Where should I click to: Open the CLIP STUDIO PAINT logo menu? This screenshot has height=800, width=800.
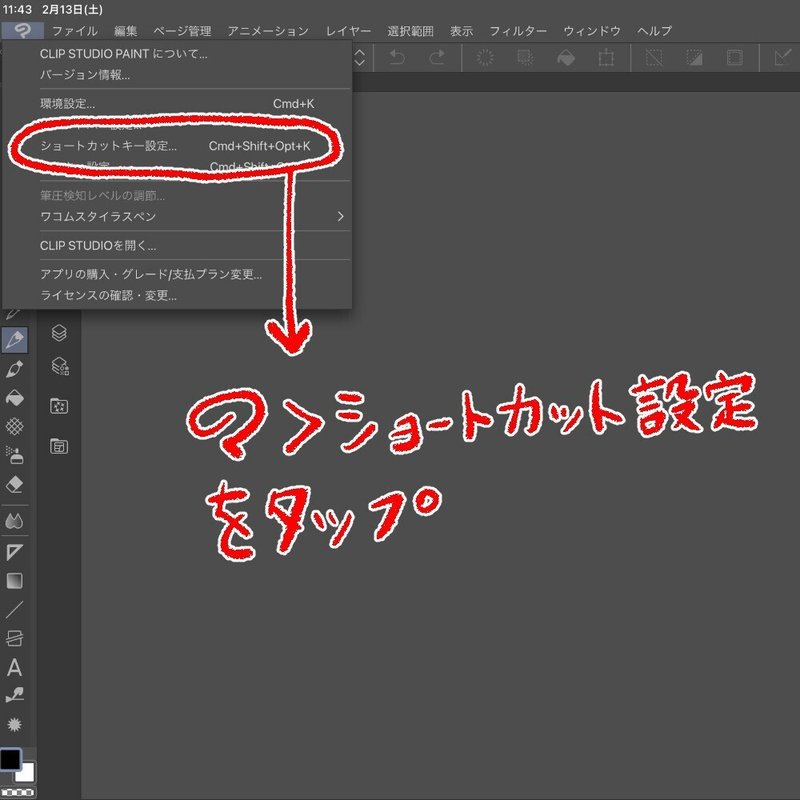point(22,31)
